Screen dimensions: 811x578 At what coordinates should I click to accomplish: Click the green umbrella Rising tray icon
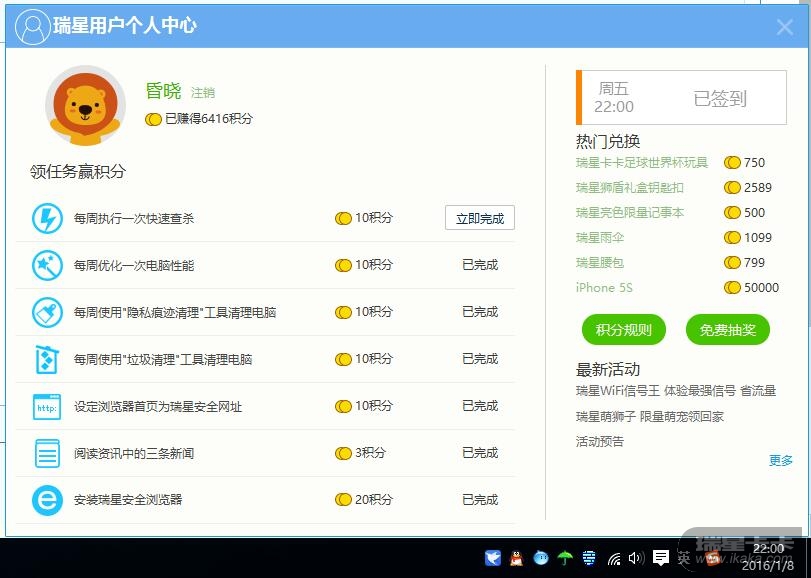click(565, 557)
